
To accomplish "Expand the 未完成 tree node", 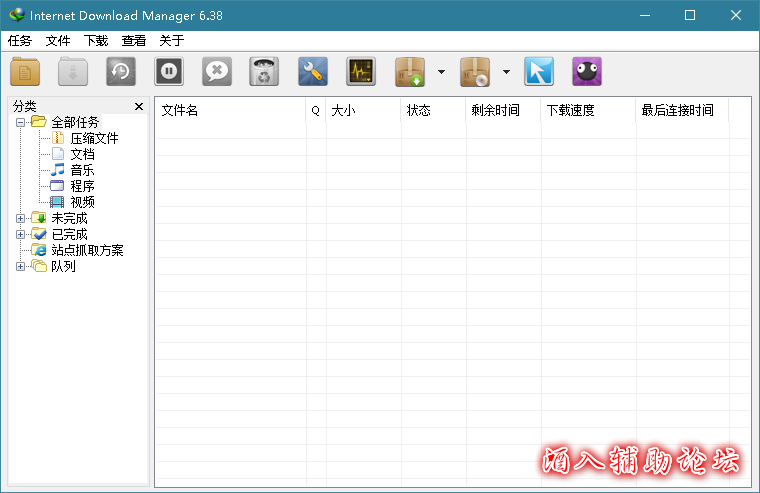I will click(21, 218).
